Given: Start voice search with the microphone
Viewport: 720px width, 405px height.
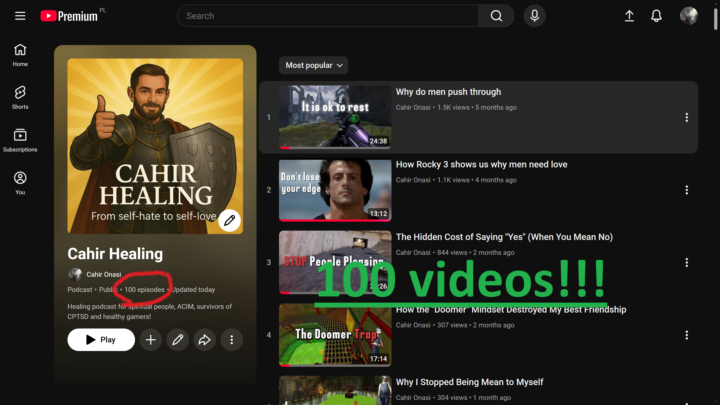Looking at the screenshot, I should coord(534,16).
